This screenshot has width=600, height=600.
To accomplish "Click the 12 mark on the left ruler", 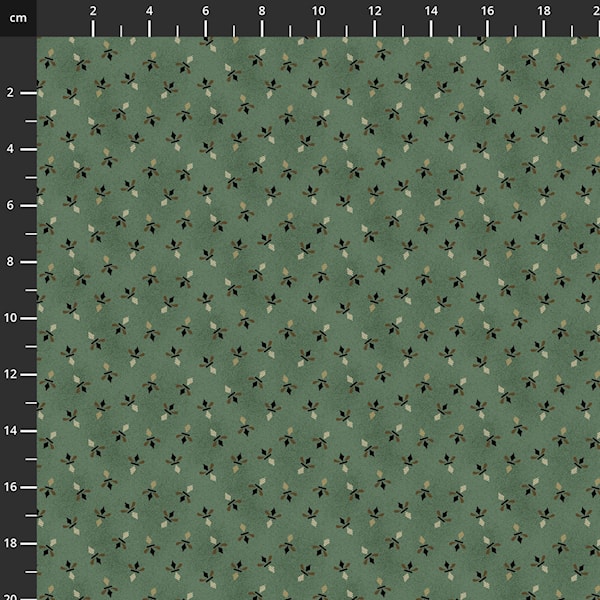I will click(12, 374).
